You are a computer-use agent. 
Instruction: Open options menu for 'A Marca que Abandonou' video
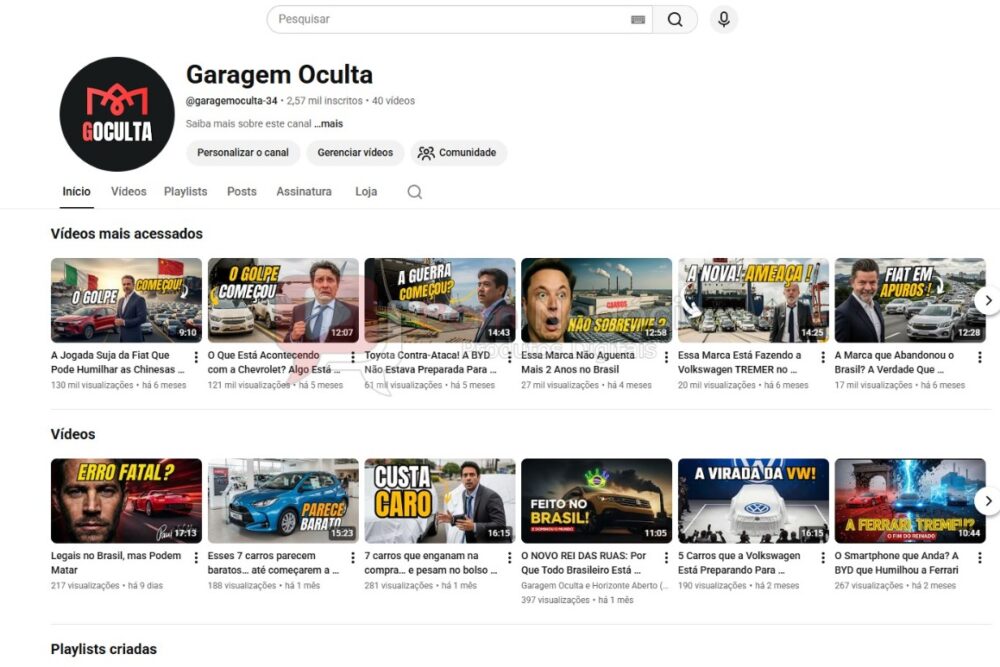click(980, 357)
